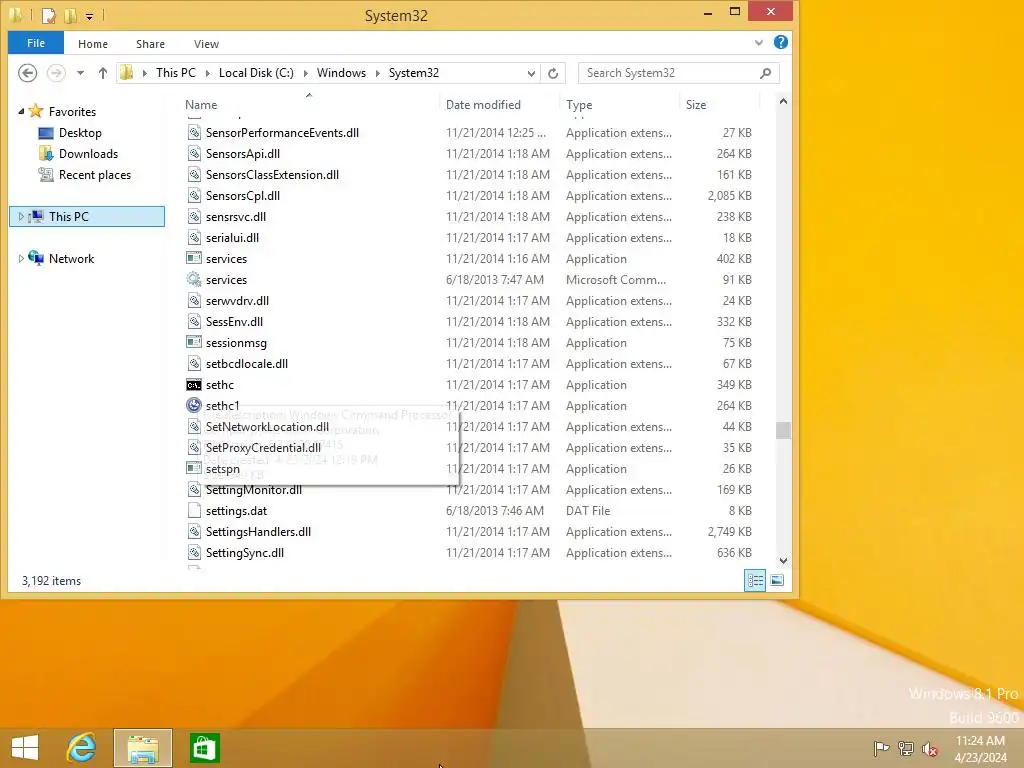1024x768 pixels.
Task: Select the serialui.dll file icon
Action: point(194,238)
